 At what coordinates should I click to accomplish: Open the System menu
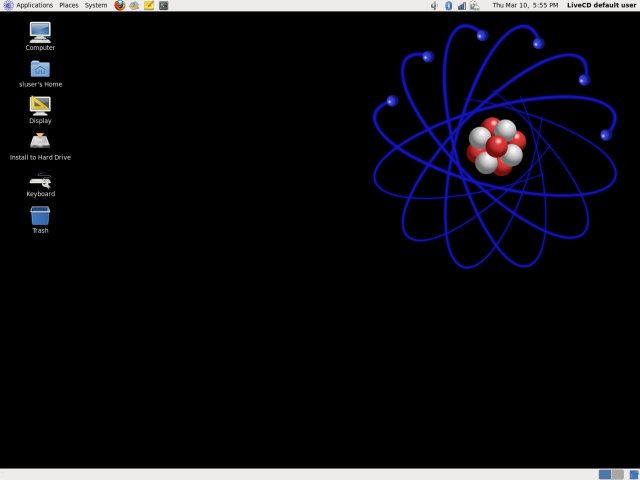[x=96, y=5]
